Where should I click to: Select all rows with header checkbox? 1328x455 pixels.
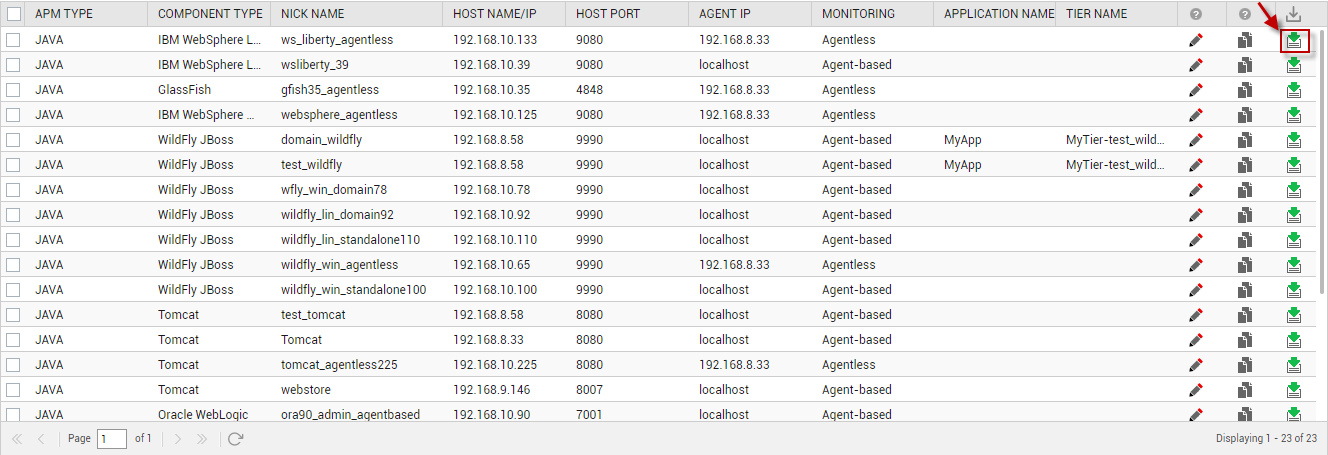(x=14, y=14)
